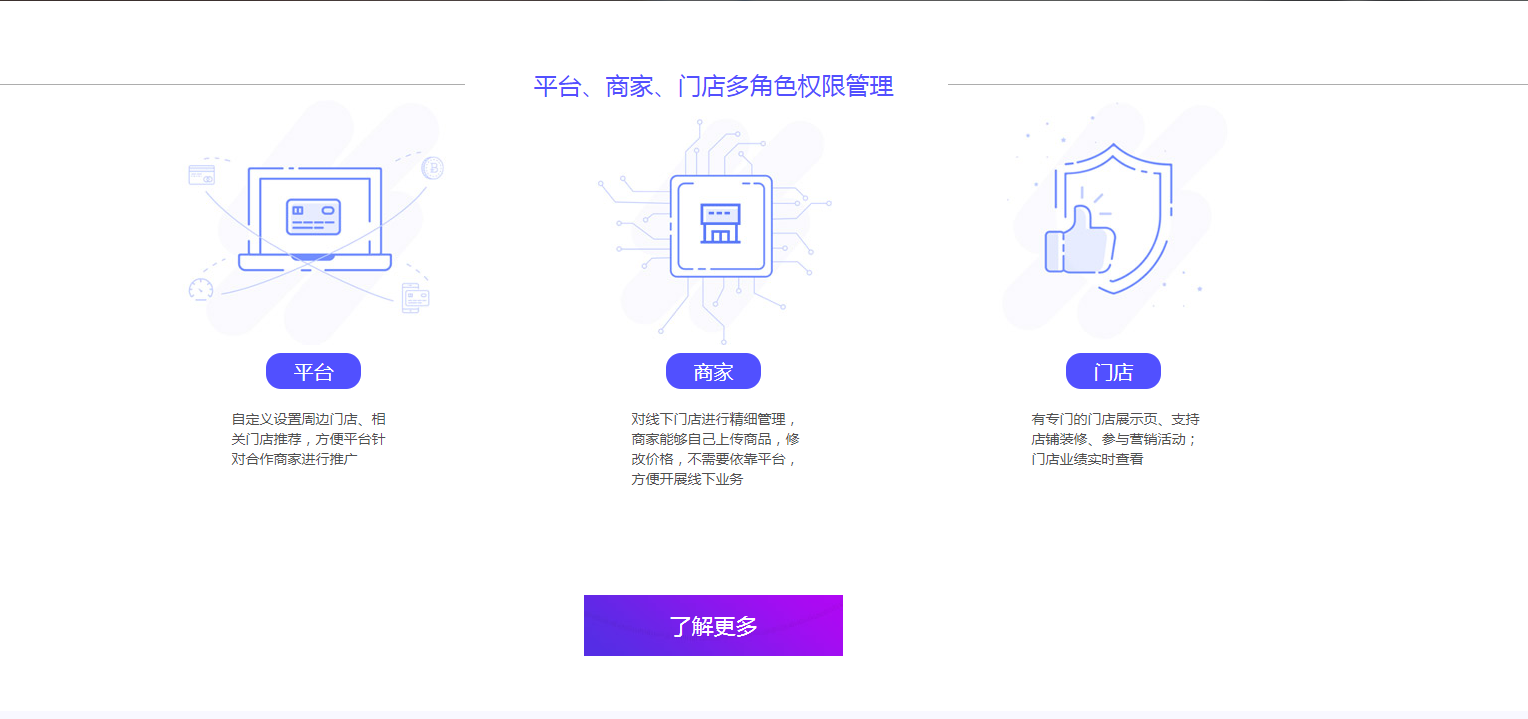Viewport: 1528px width, 719px height.
Task: Click the divider line left of heading
Action: click(x=232, y=85)
